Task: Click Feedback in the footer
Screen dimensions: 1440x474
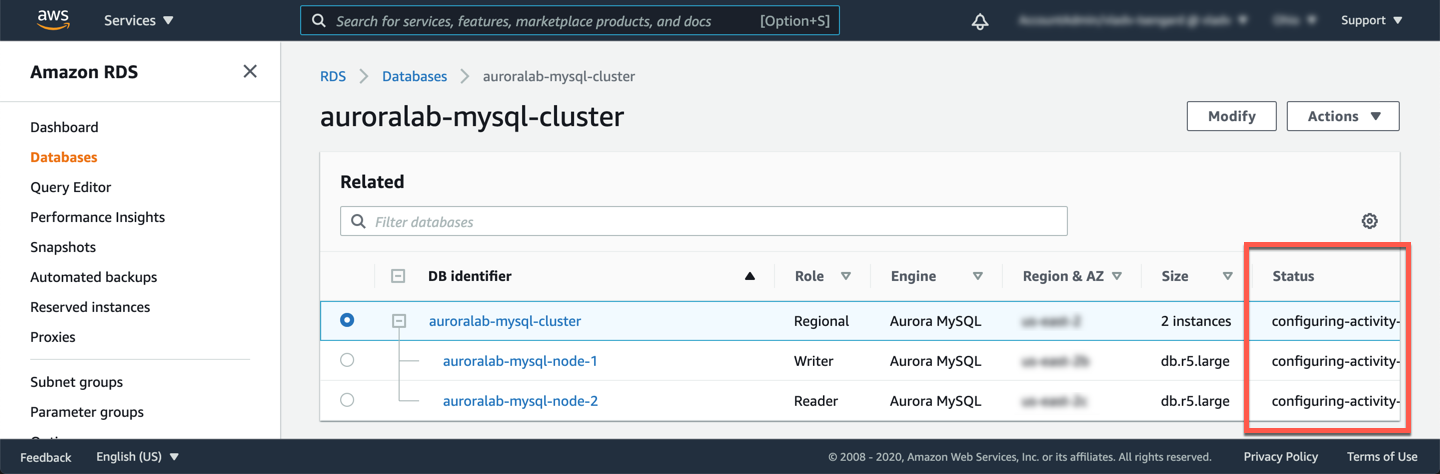Action: pos(46,457)
